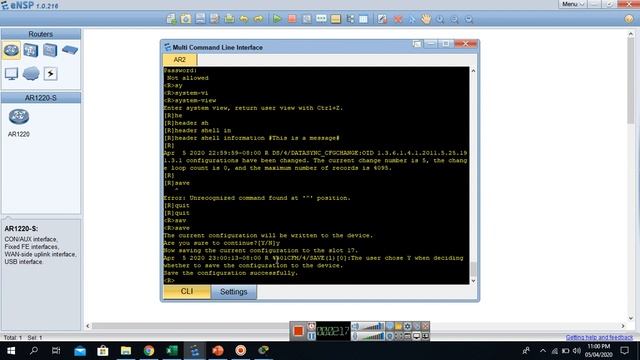The height and width of the screenshot is (360, 640).
Task: Click the AR1220-S panel header
Action: click(41, 98)
